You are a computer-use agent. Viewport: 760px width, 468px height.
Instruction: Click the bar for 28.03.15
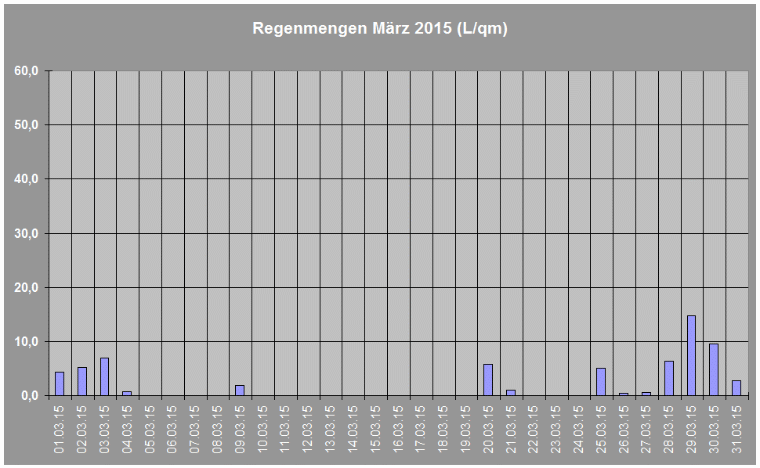pos(669,378)
